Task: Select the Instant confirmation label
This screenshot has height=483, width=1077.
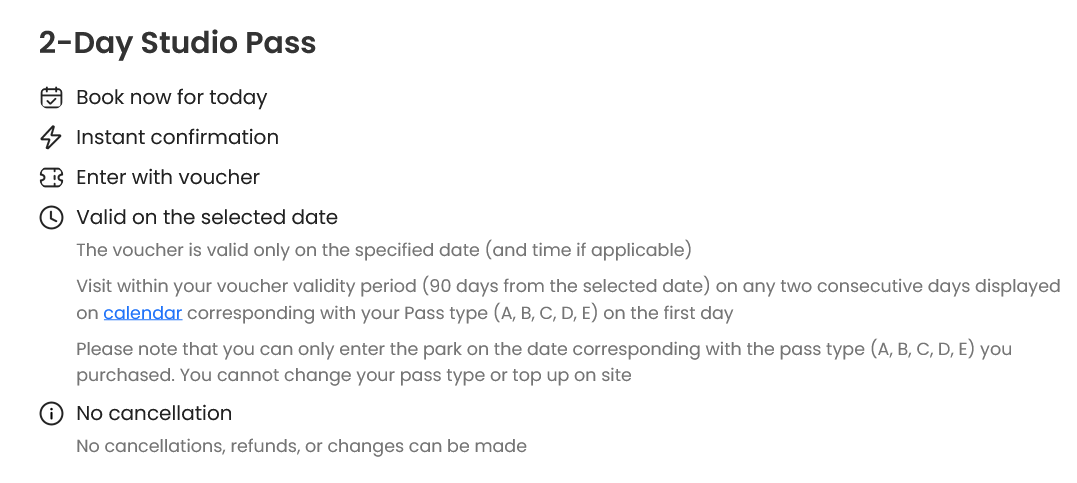Action: point(177,137)
